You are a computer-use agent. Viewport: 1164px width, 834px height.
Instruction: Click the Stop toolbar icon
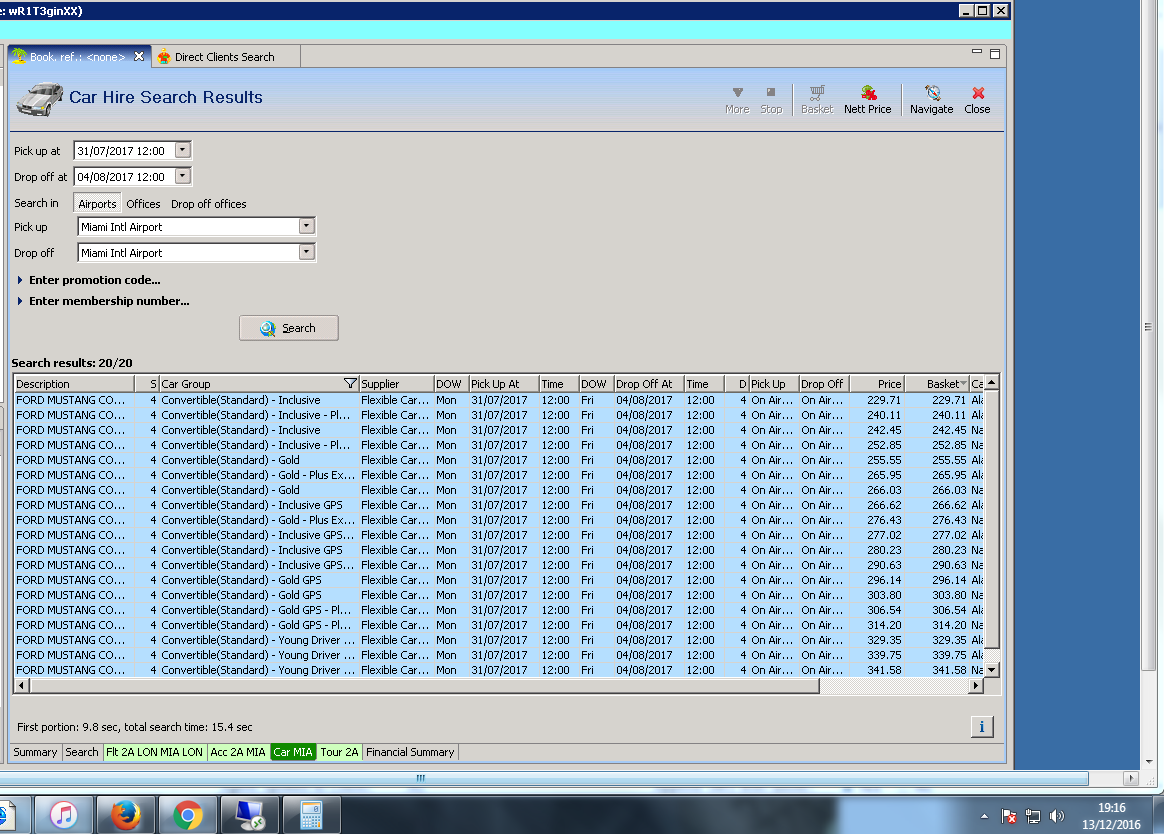tap(771, 100)
